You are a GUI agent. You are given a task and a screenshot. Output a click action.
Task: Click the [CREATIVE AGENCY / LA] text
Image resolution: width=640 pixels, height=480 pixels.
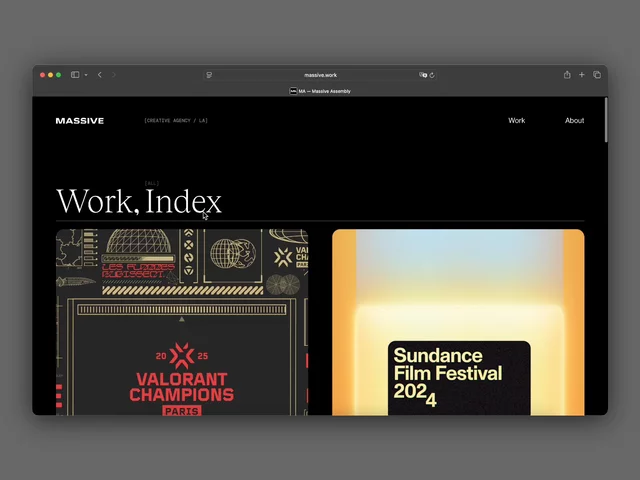(x=176, y=120)
